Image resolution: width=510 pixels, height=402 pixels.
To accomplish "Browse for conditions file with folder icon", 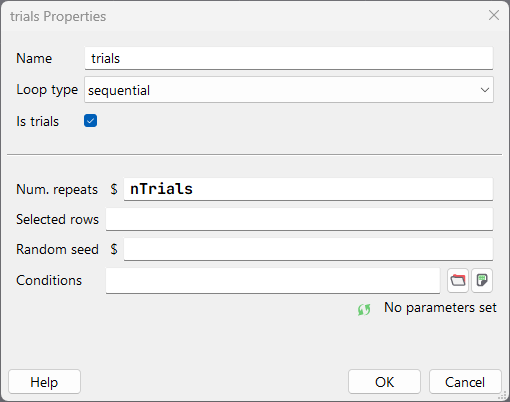I will (458, 280).
